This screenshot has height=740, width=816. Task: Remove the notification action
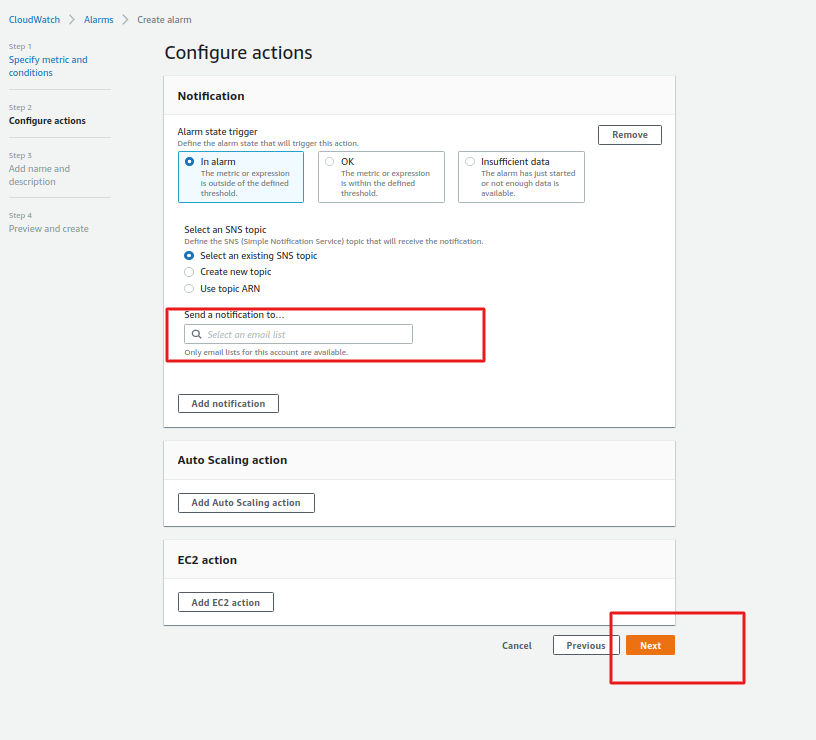click(x=629, y=135)
